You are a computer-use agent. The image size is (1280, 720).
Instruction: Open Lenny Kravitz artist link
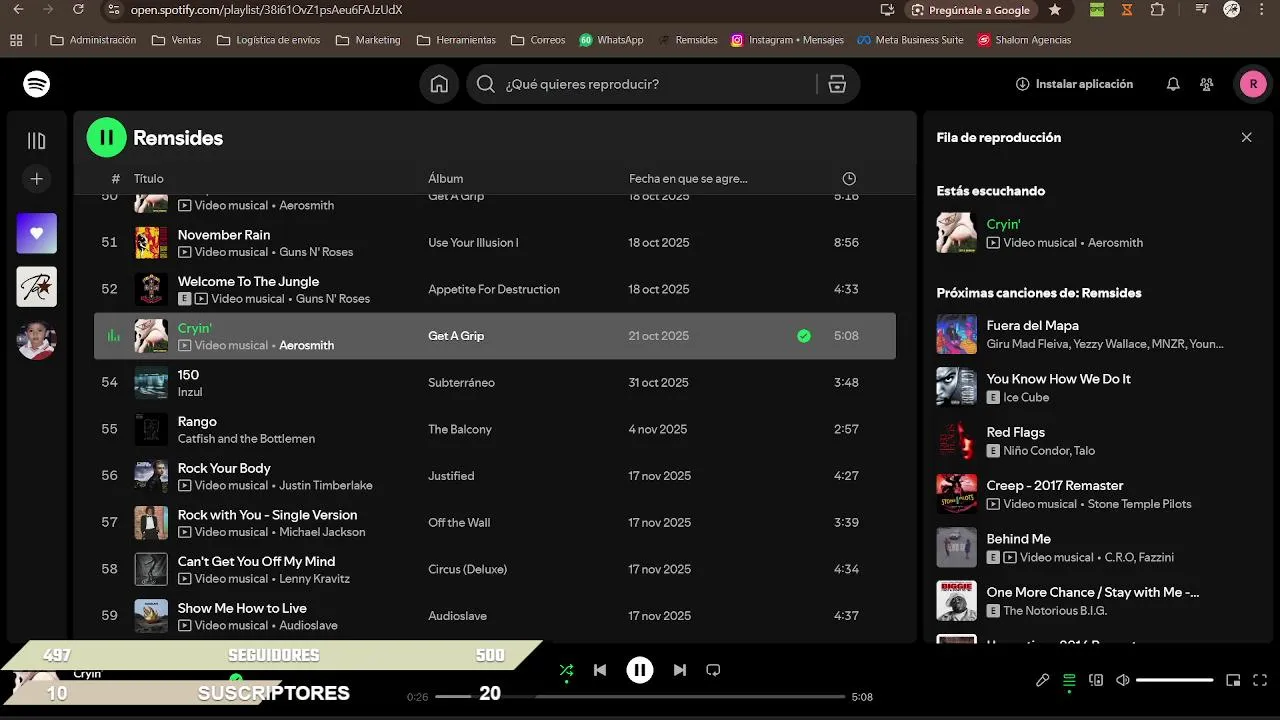314,579
